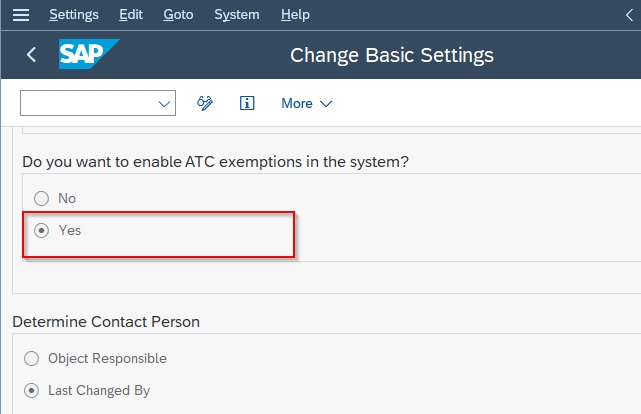Viewport: 641px width, 414px height.
Task: Expand the More menu
Action: [x=307, y=103]
